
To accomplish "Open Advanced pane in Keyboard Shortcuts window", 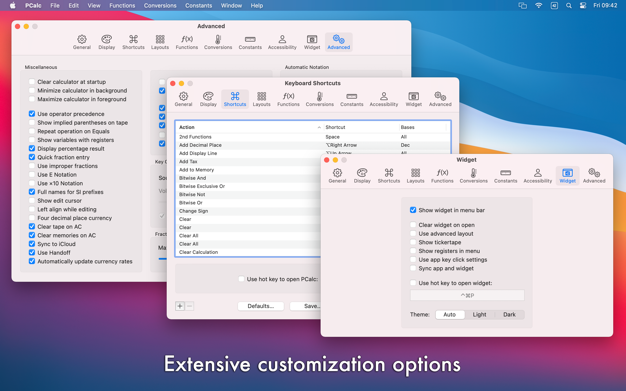I will pos(440,99).
